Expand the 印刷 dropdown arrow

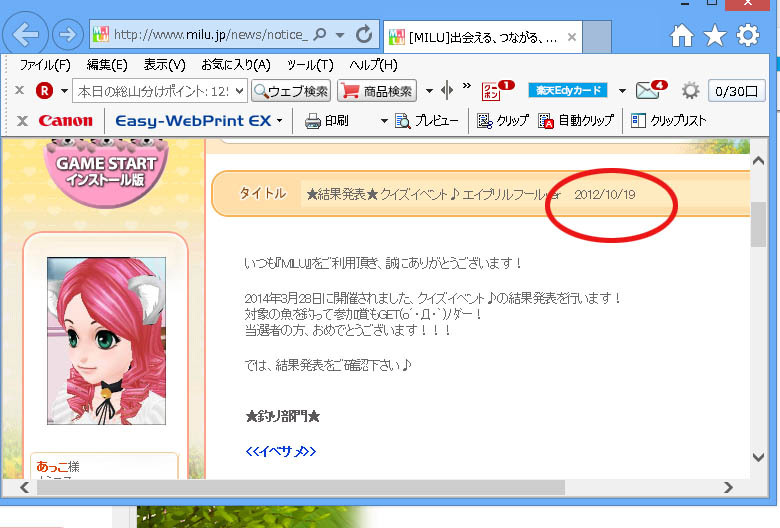pos(383,121)
